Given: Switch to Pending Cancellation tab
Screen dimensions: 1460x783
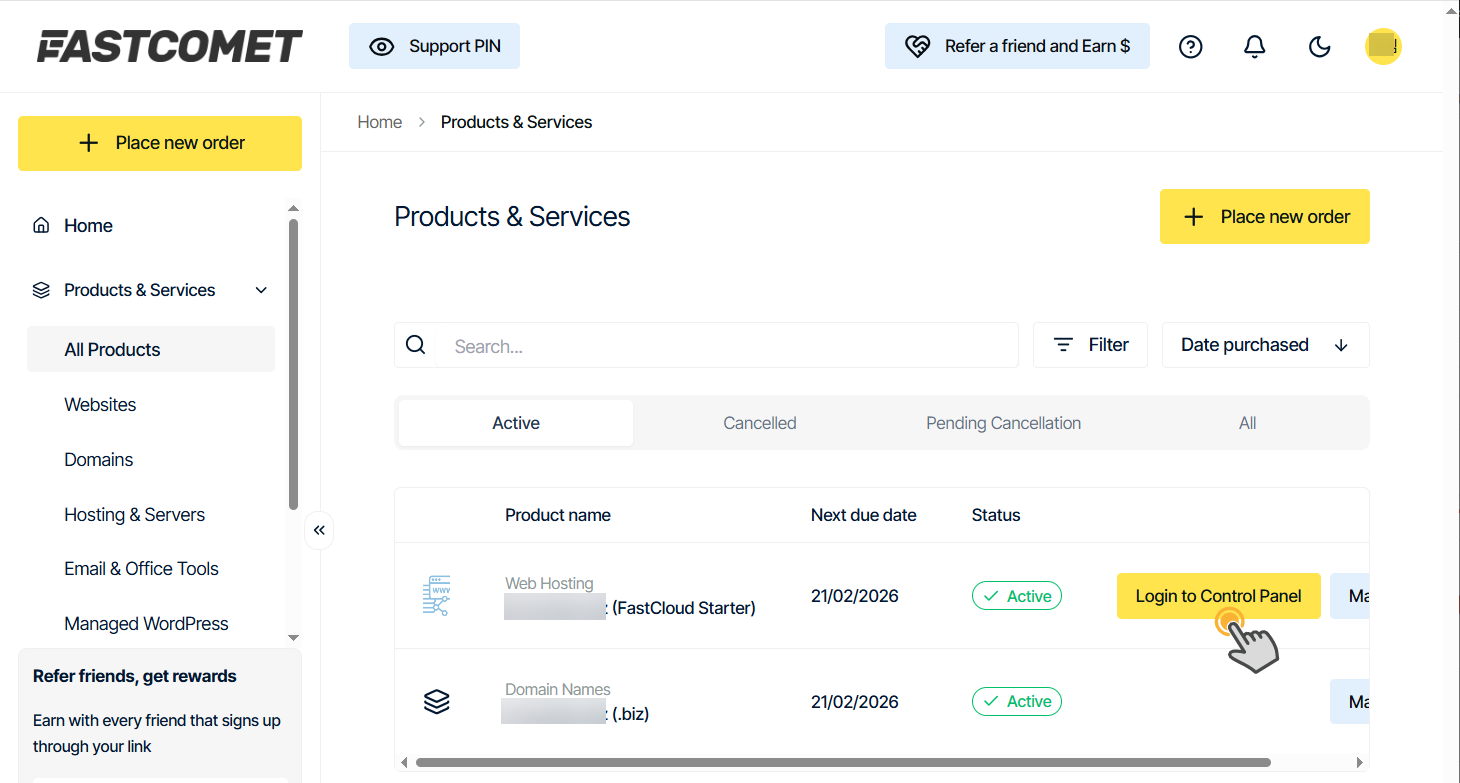Looking at the screenshot, I should pyautogui.click(x=1003, y=423).
